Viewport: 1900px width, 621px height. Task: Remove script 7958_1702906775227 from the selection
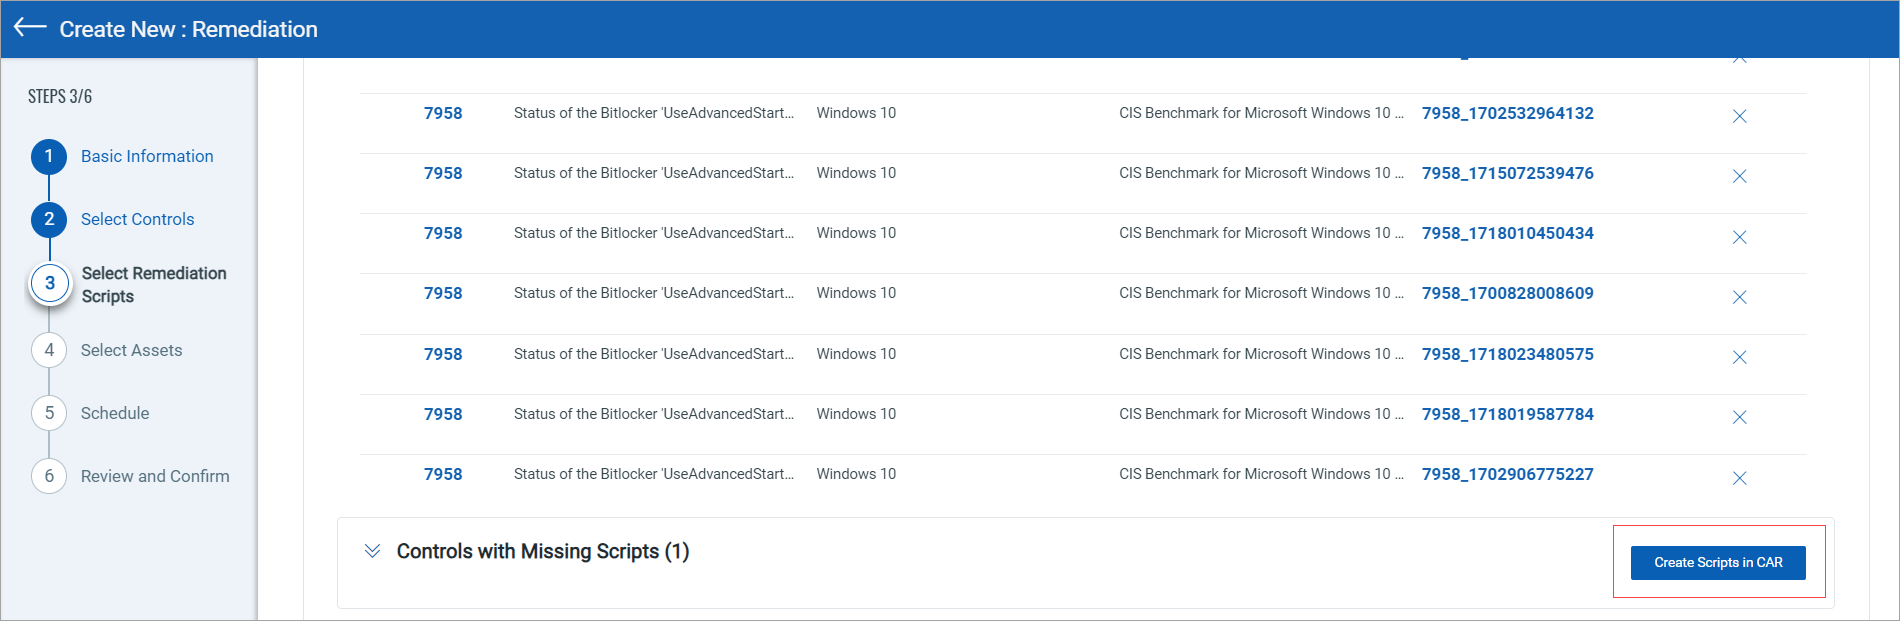pyautogui.click(x=1740, y=478)
